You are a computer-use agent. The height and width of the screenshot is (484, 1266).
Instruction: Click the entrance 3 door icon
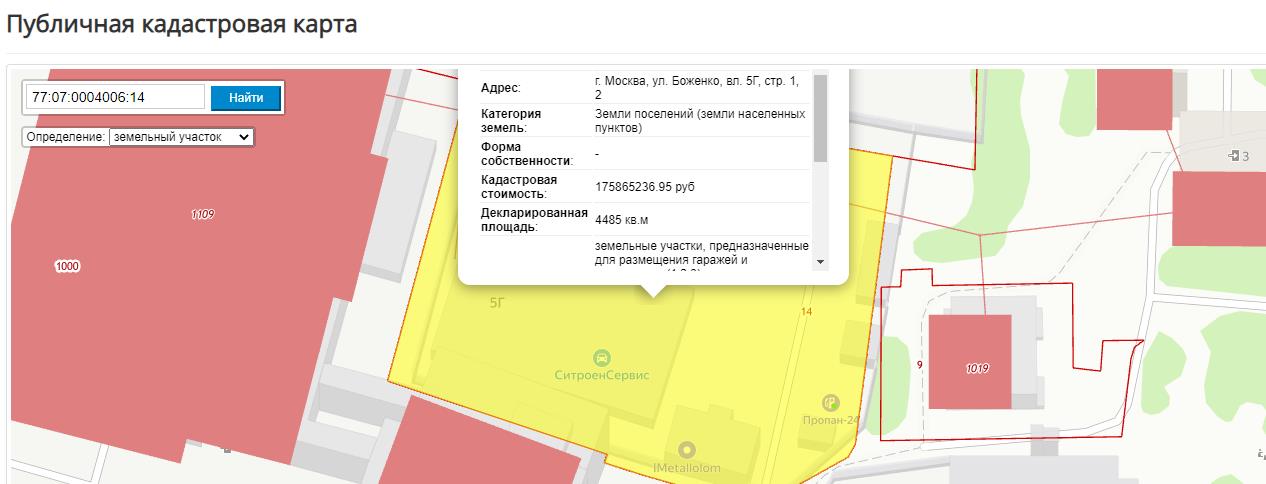[1233, 156]
